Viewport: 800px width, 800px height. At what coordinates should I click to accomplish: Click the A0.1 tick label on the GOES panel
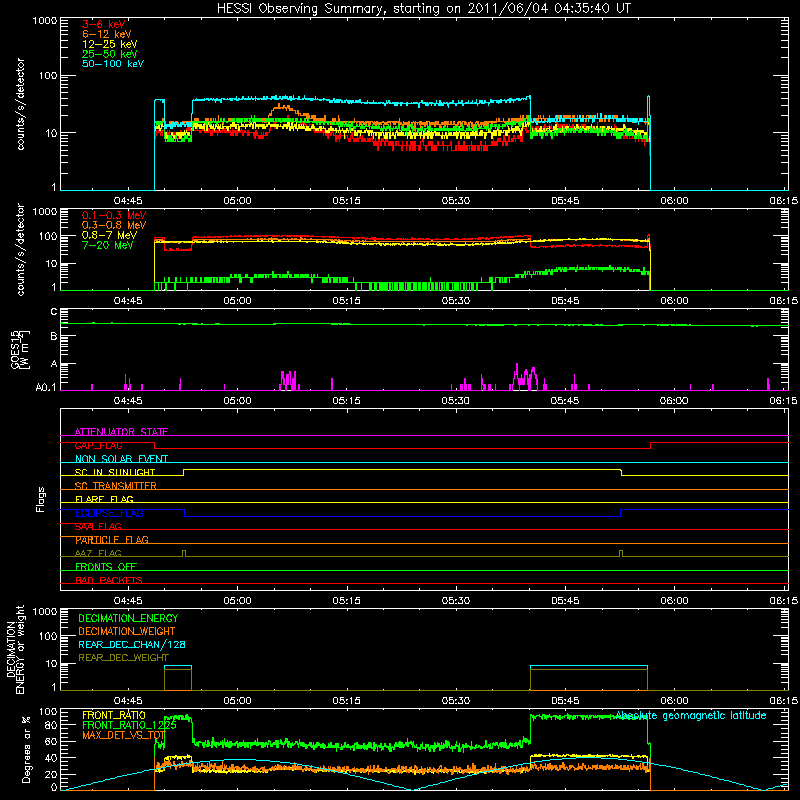coord(46,388)
